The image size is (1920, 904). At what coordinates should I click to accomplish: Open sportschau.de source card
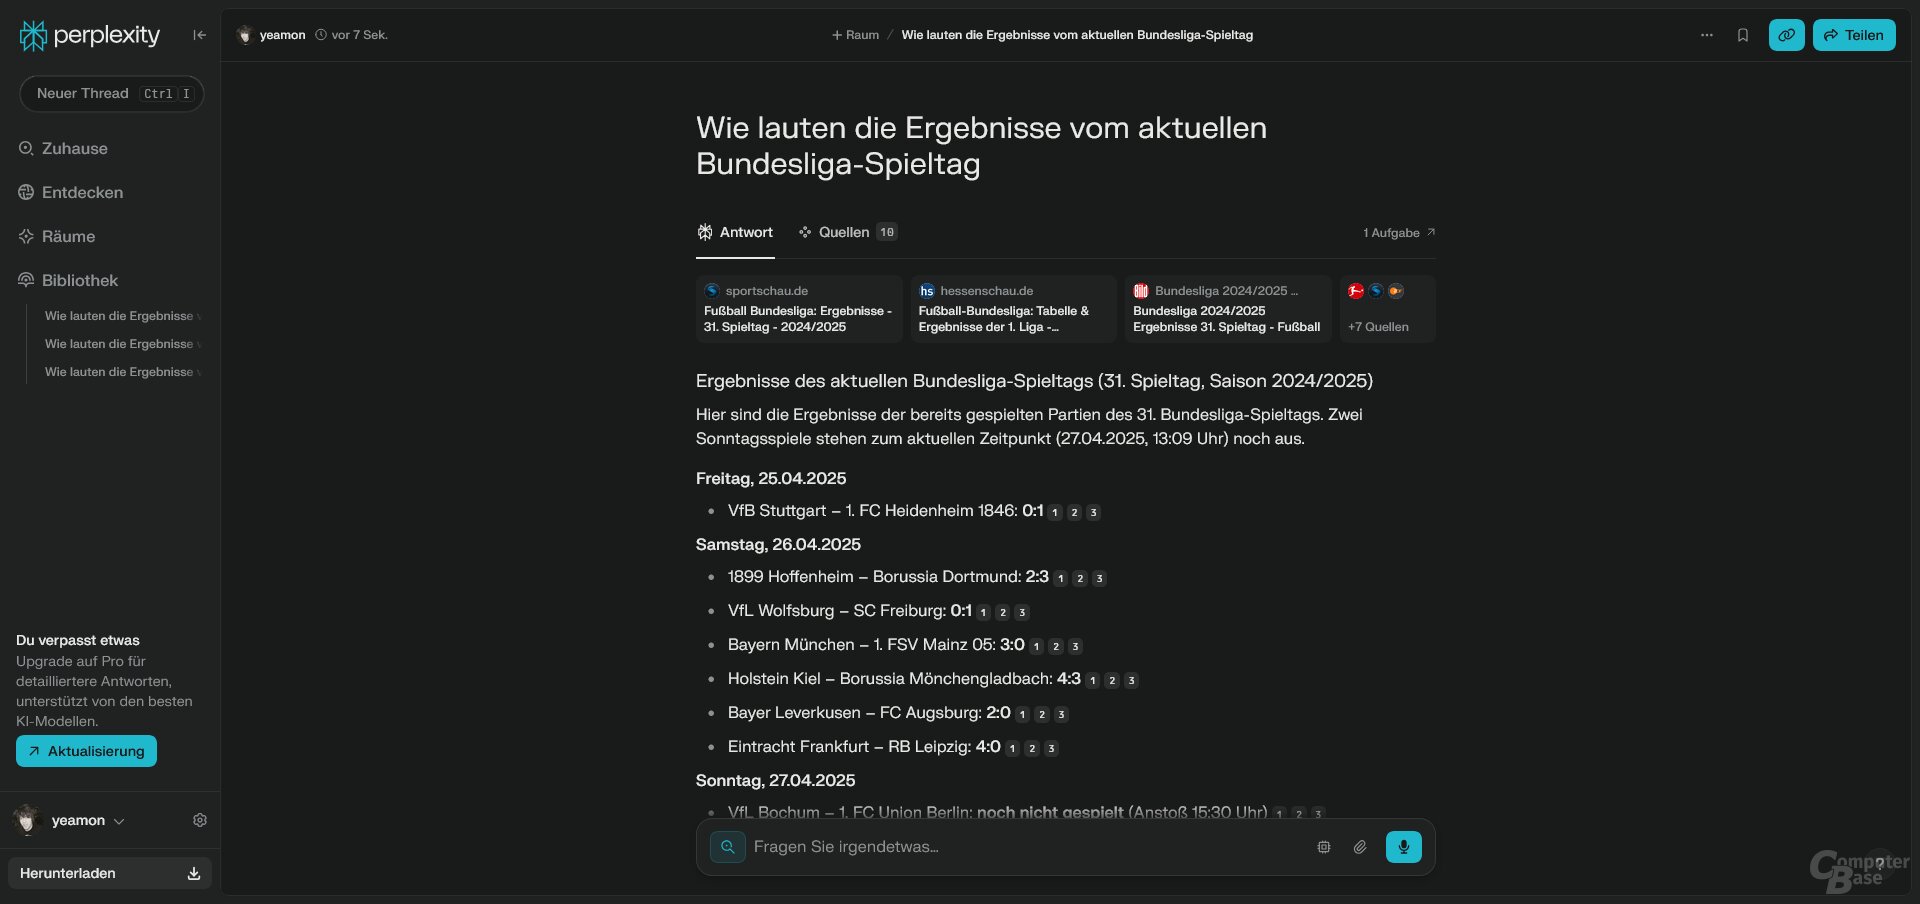click(x=799, y=309)
